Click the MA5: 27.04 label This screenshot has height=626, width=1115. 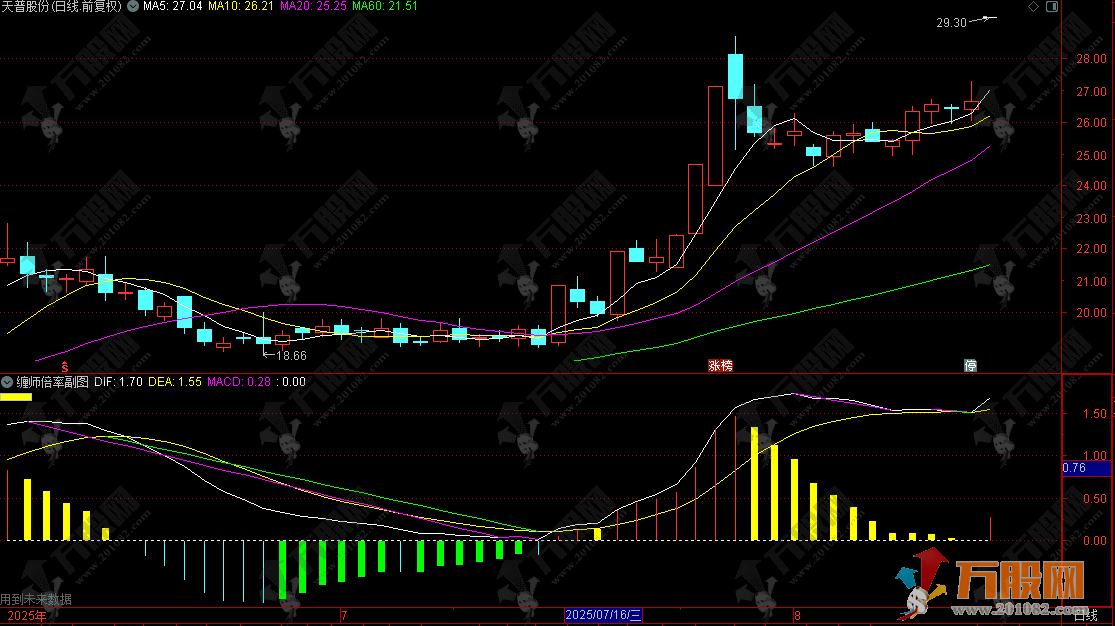(173, 6)
